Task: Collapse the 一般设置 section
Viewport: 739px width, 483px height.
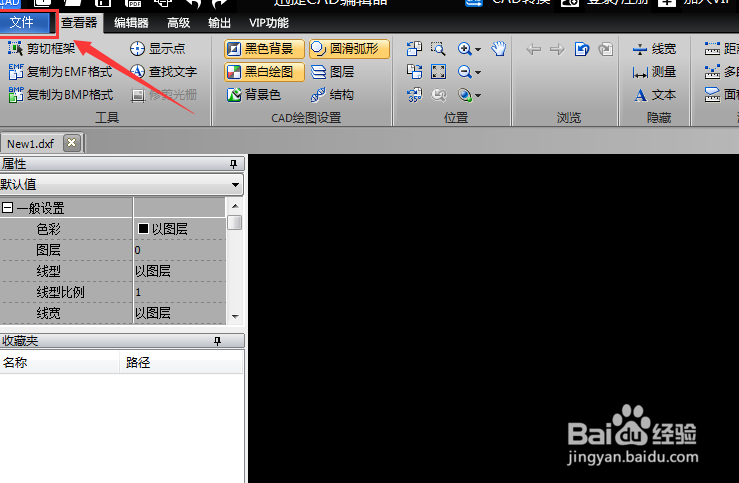Action: (x=7, y=207)
